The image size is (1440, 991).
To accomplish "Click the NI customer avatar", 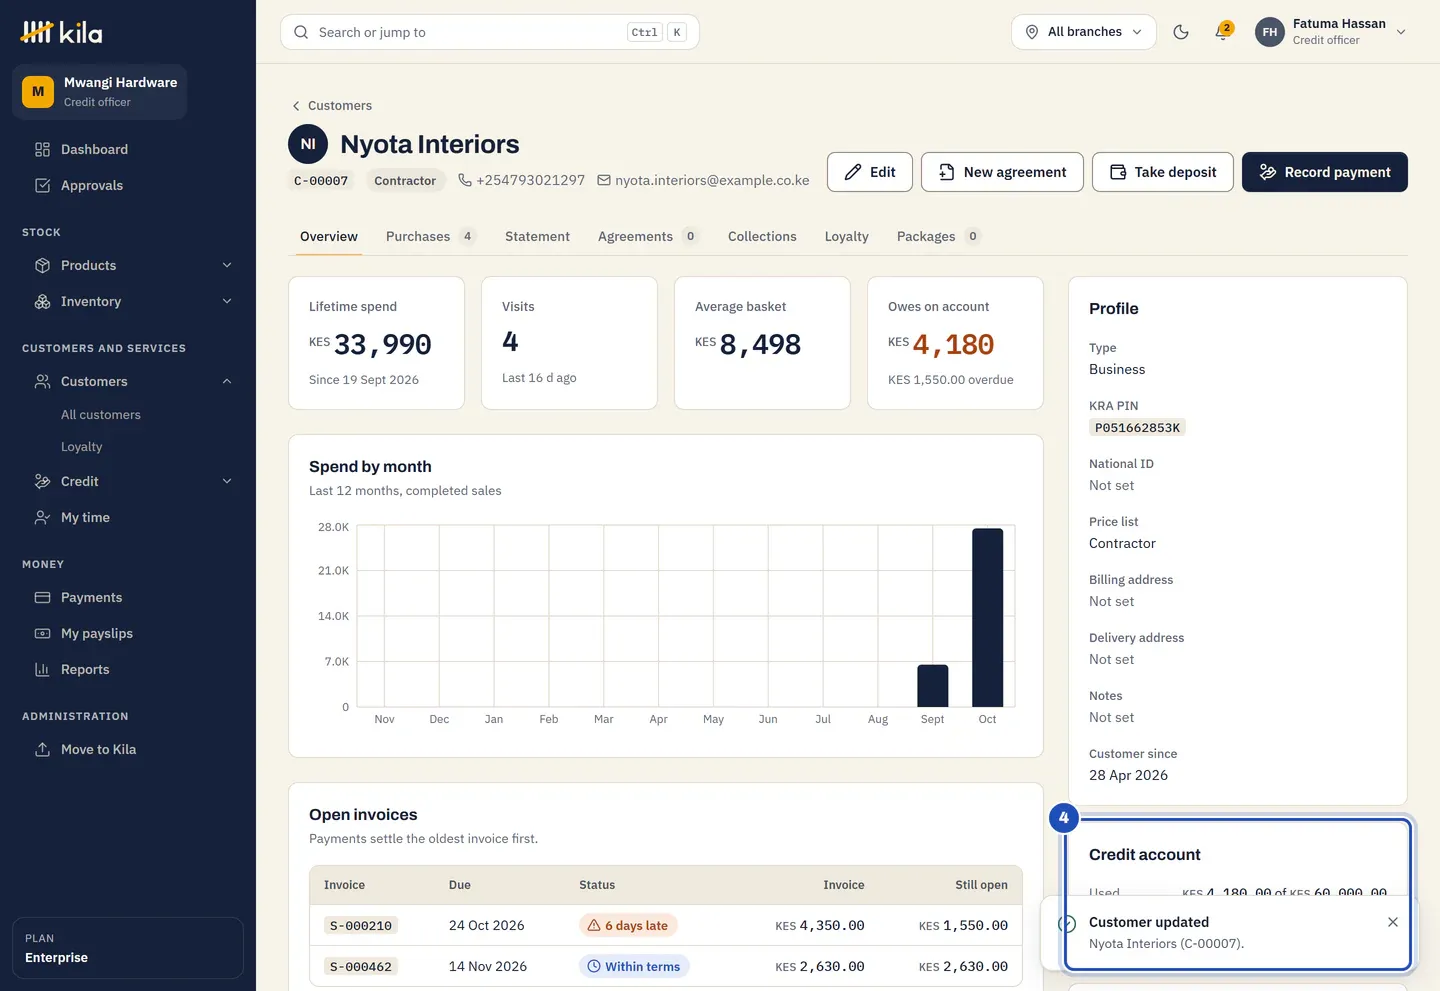I will [308, 144].
